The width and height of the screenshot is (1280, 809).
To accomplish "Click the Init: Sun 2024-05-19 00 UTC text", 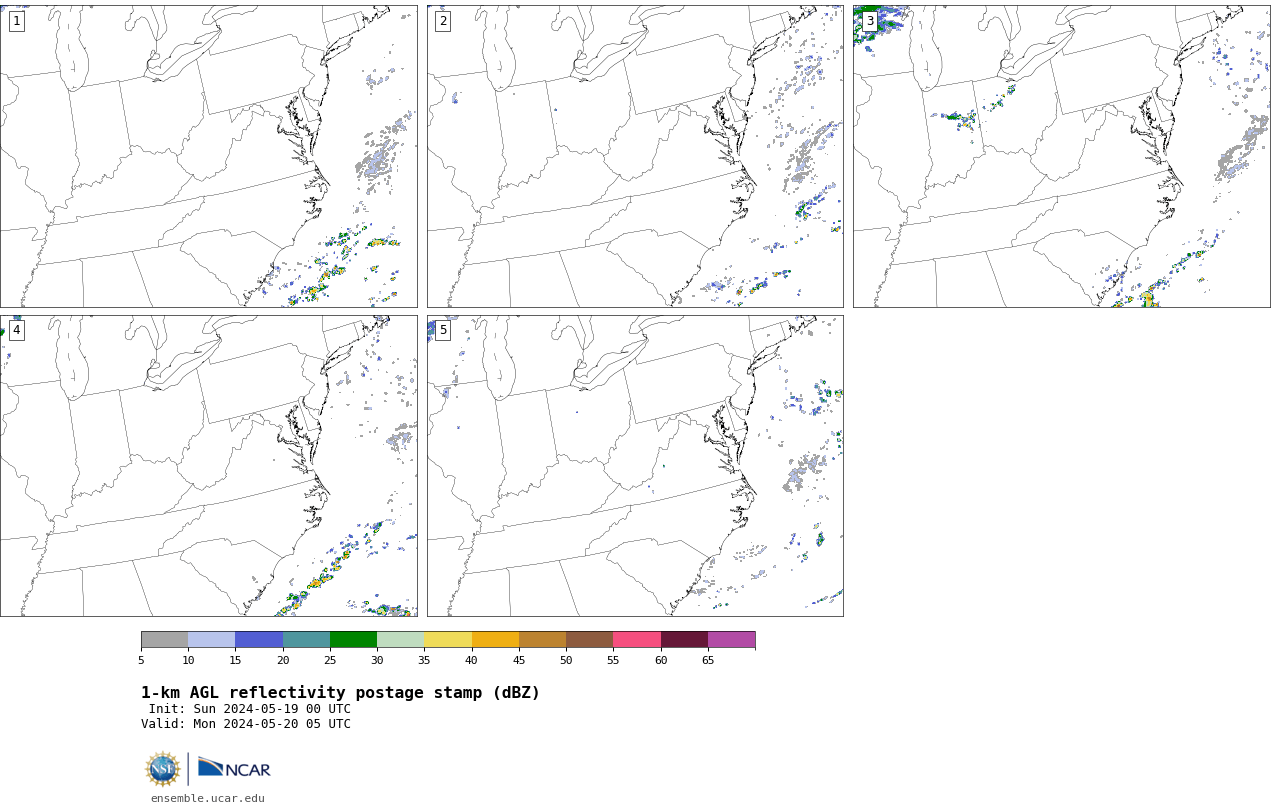I will 250,709.
